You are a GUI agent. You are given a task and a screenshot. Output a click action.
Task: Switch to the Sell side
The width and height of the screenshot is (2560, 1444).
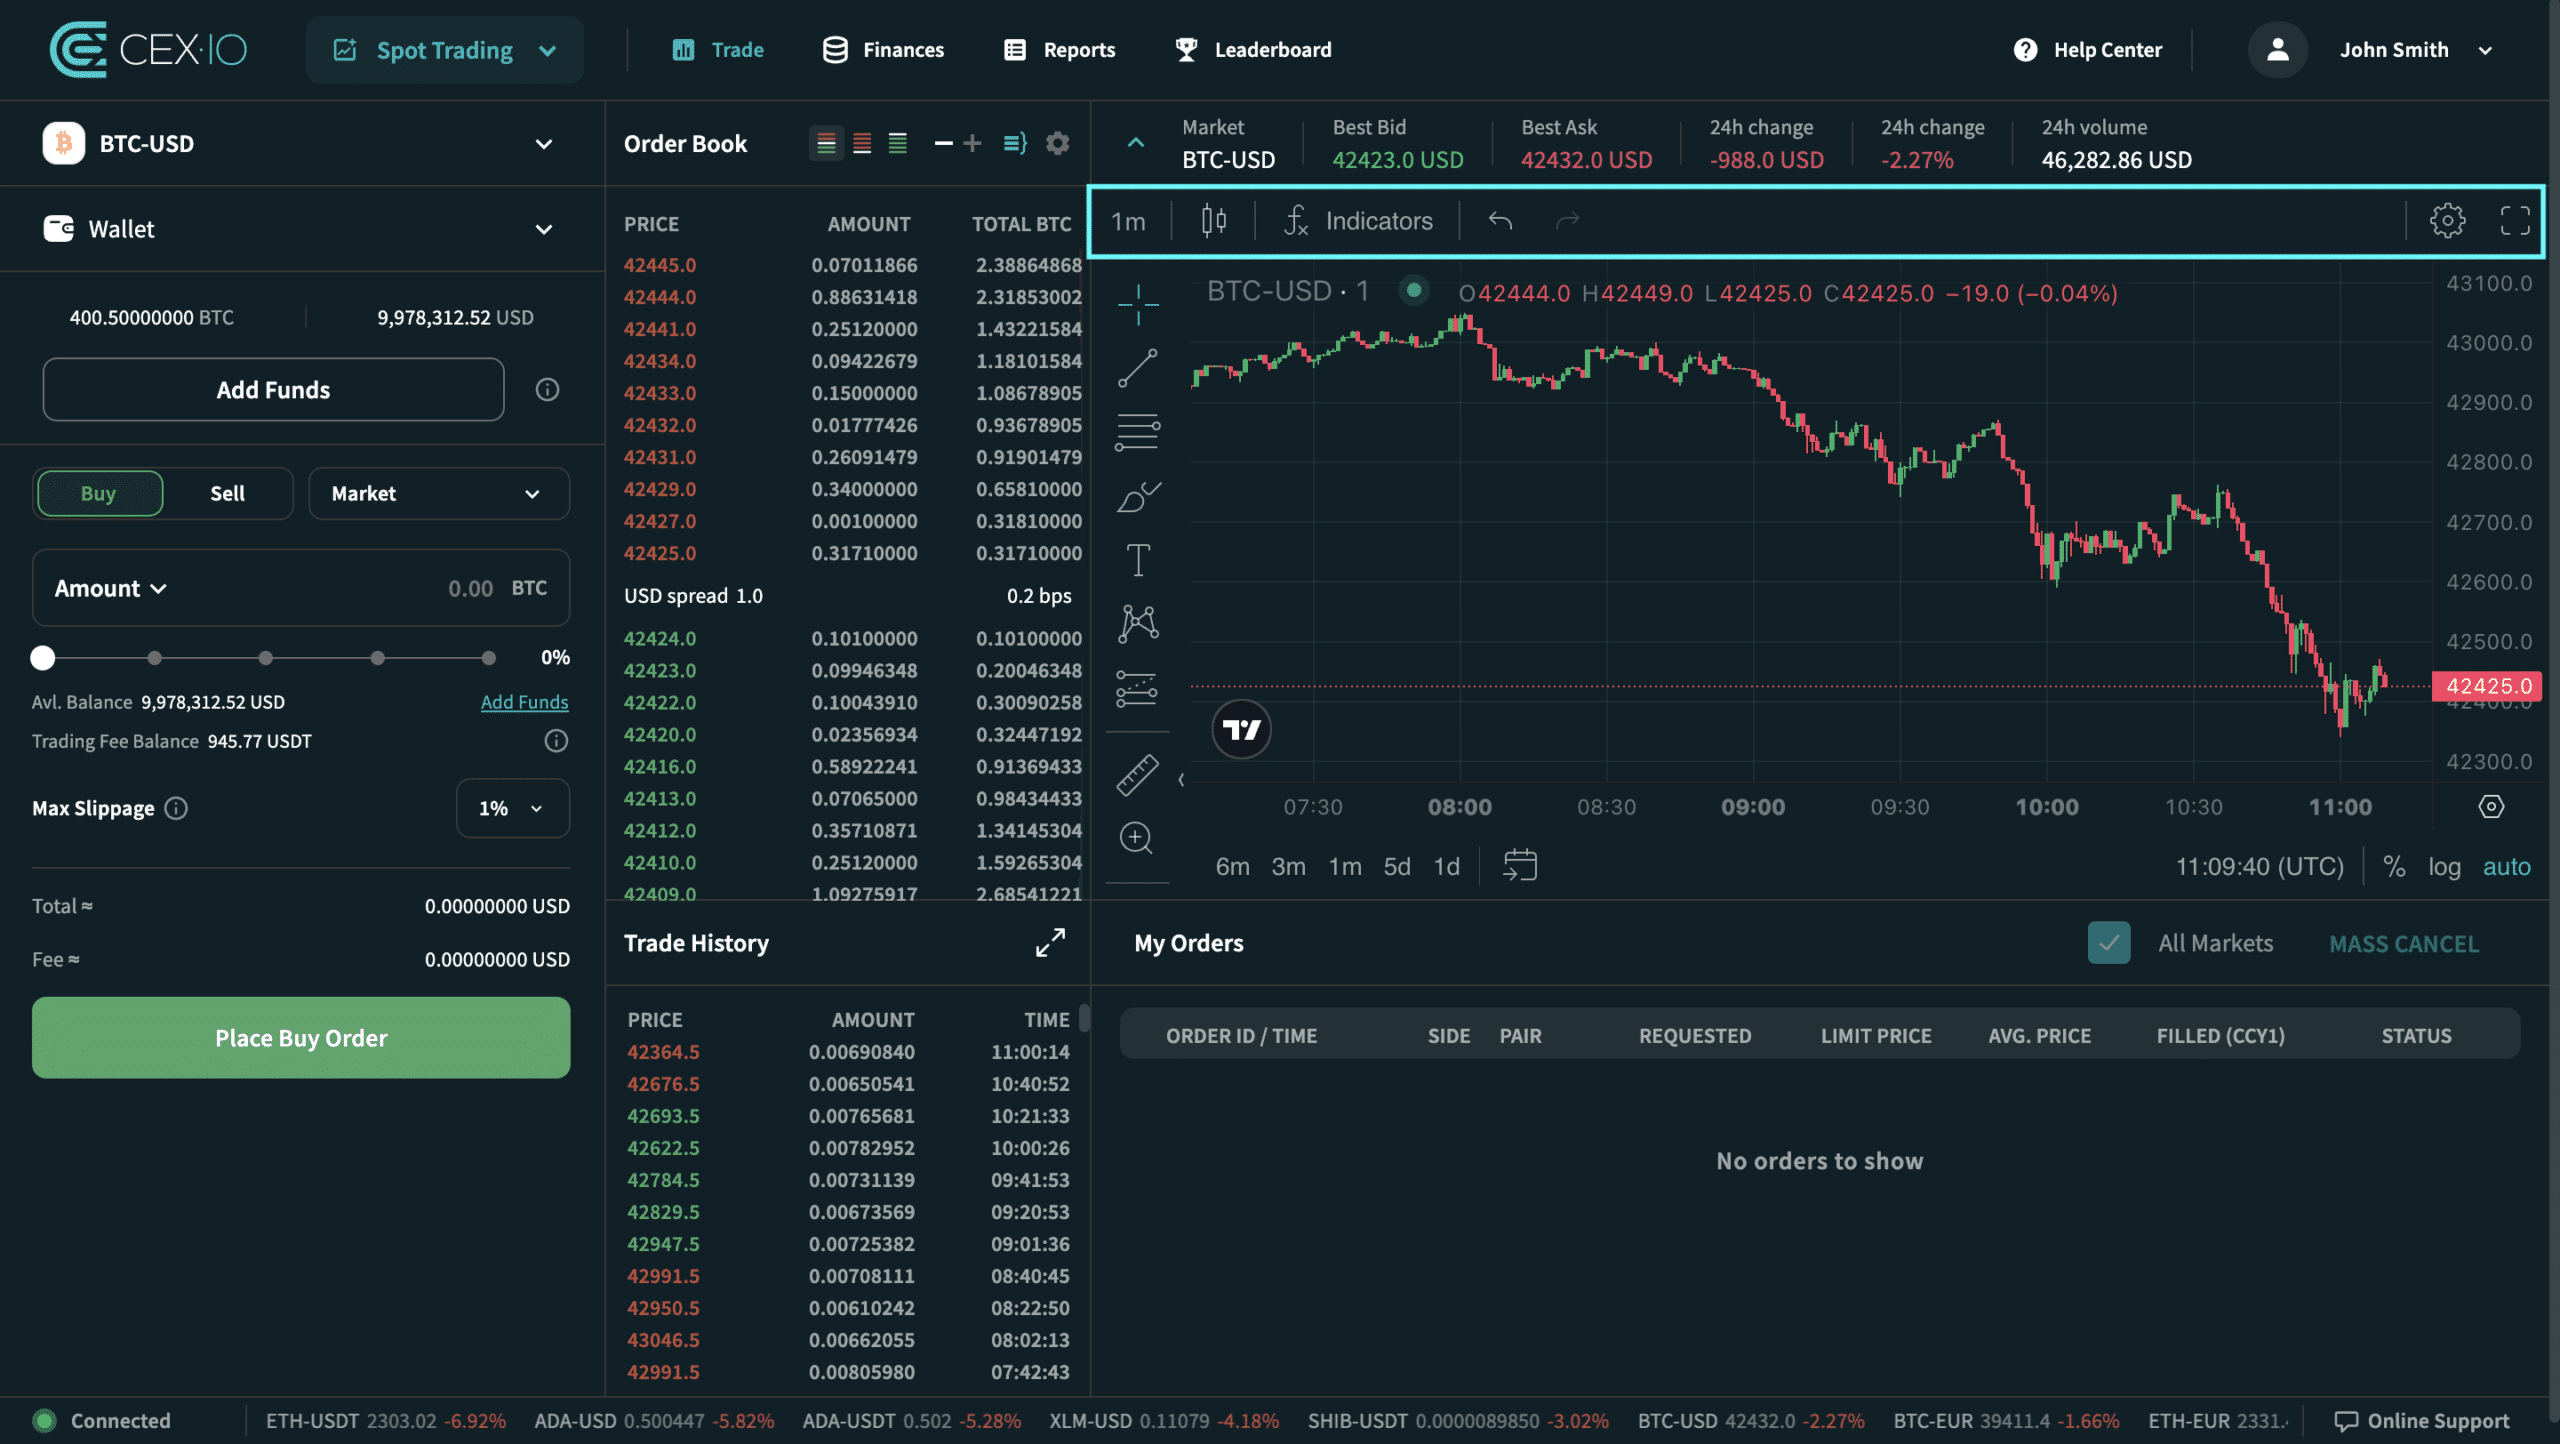click(227, 493)
